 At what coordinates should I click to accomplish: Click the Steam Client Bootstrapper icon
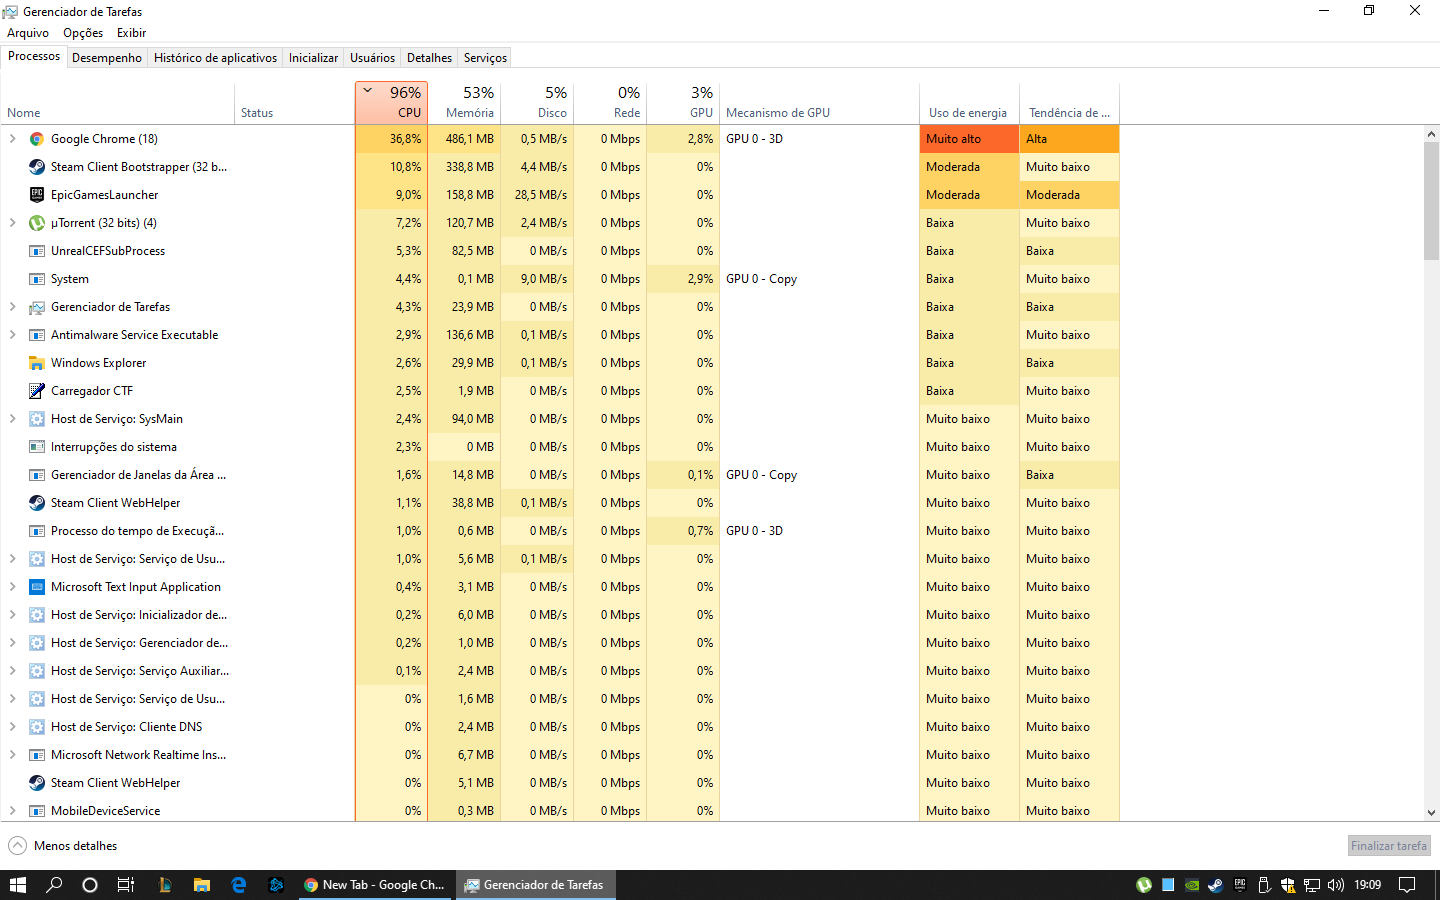pos(37,167)
